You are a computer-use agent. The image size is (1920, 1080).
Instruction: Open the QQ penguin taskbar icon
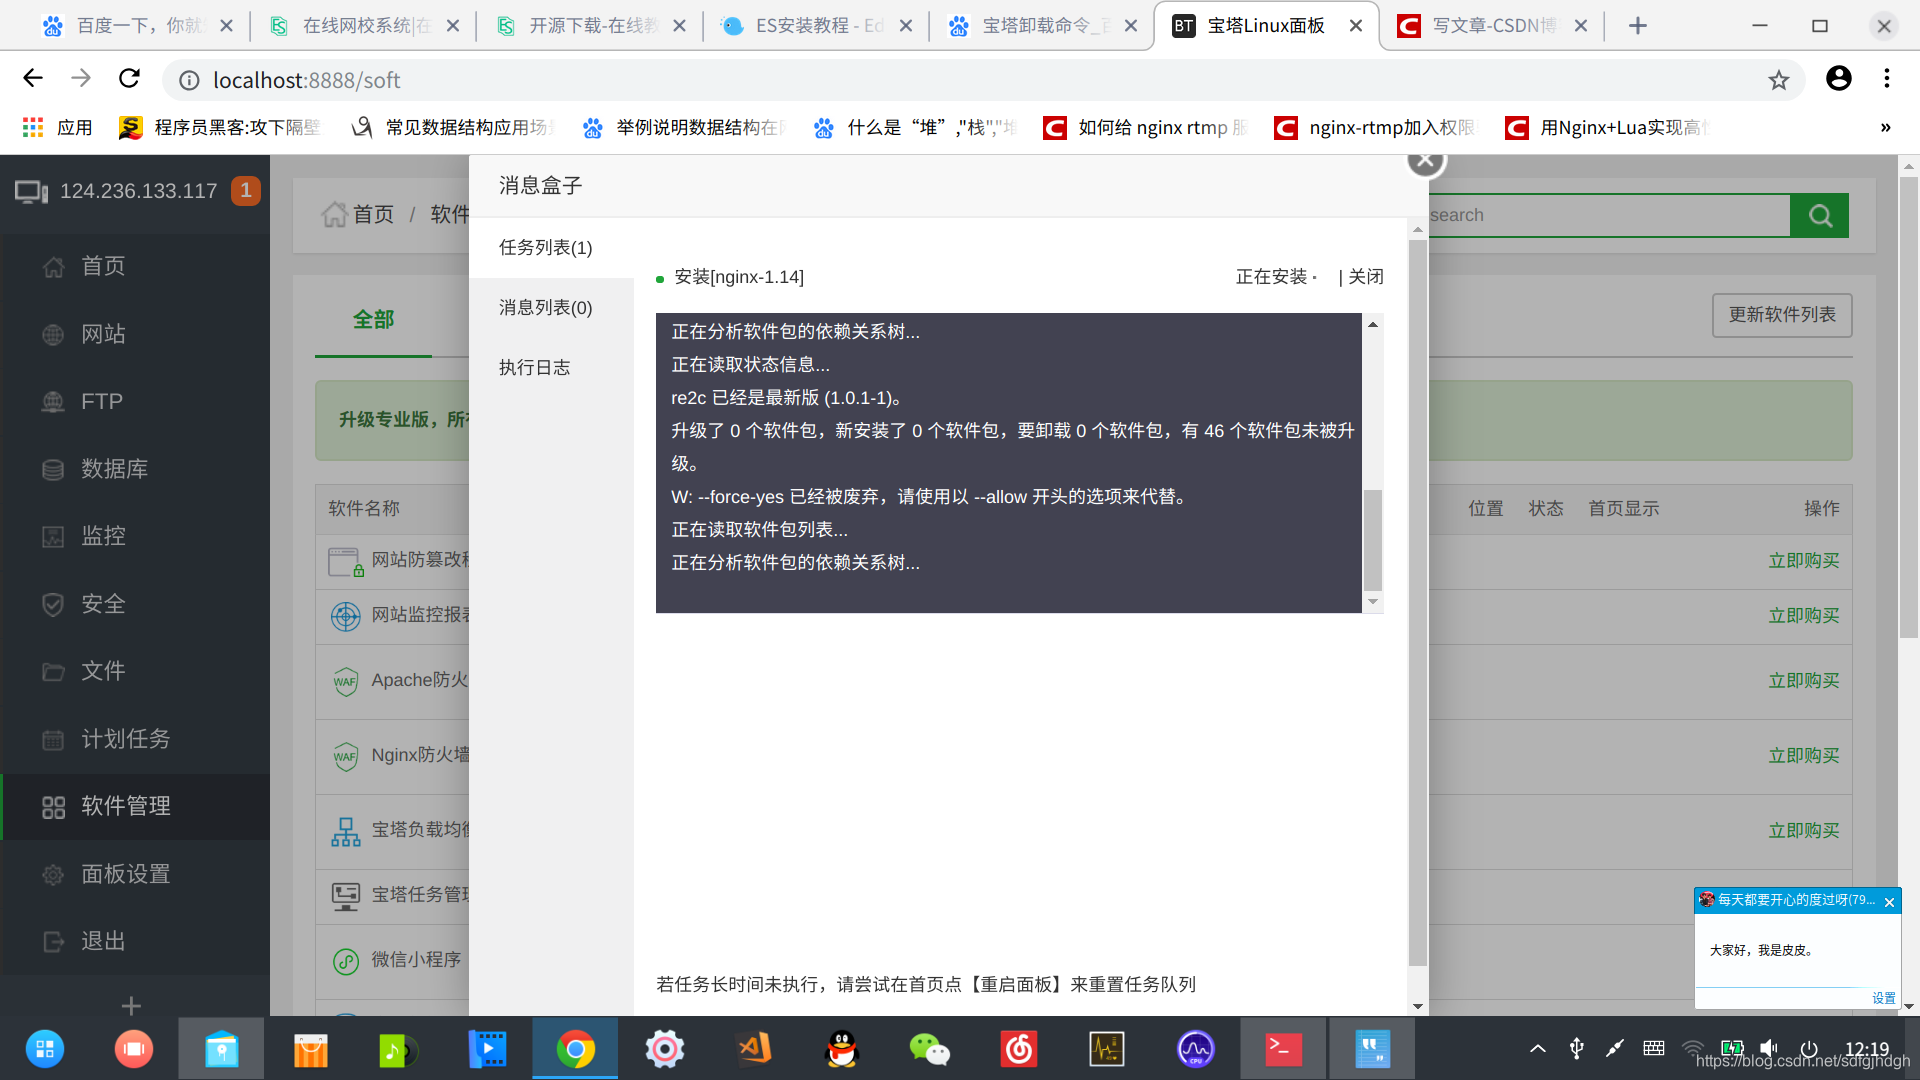coord(842,1049)
